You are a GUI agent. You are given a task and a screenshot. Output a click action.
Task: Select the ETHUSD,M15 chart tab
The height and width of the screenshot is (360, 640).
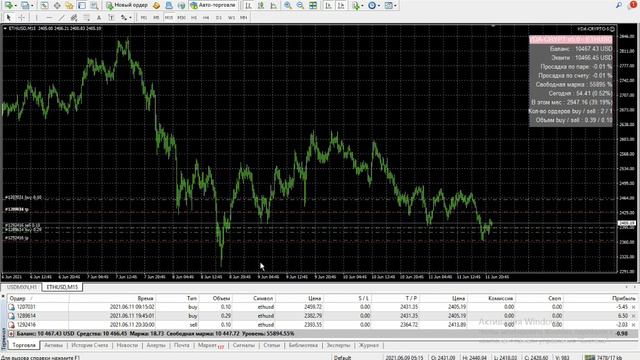(x=62, y=287)
